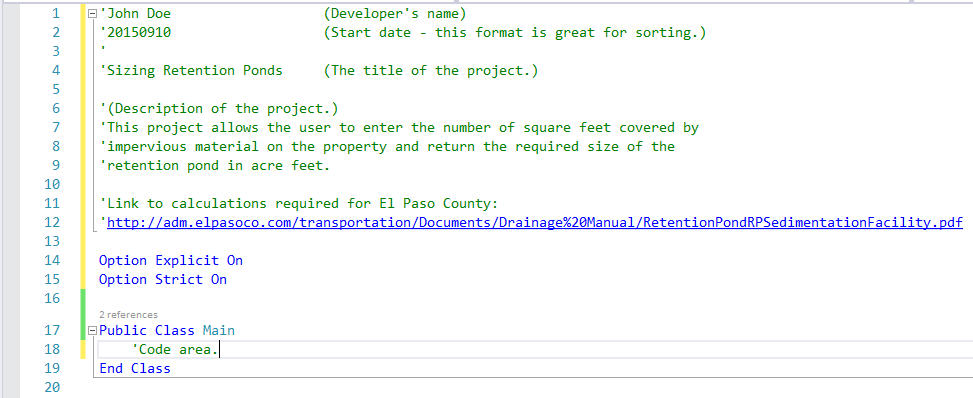Image resolution: width=973 pixels, height=398 pixels.
Task: Click the '2 references' CodeLens label
Action: tap(128, 315)
